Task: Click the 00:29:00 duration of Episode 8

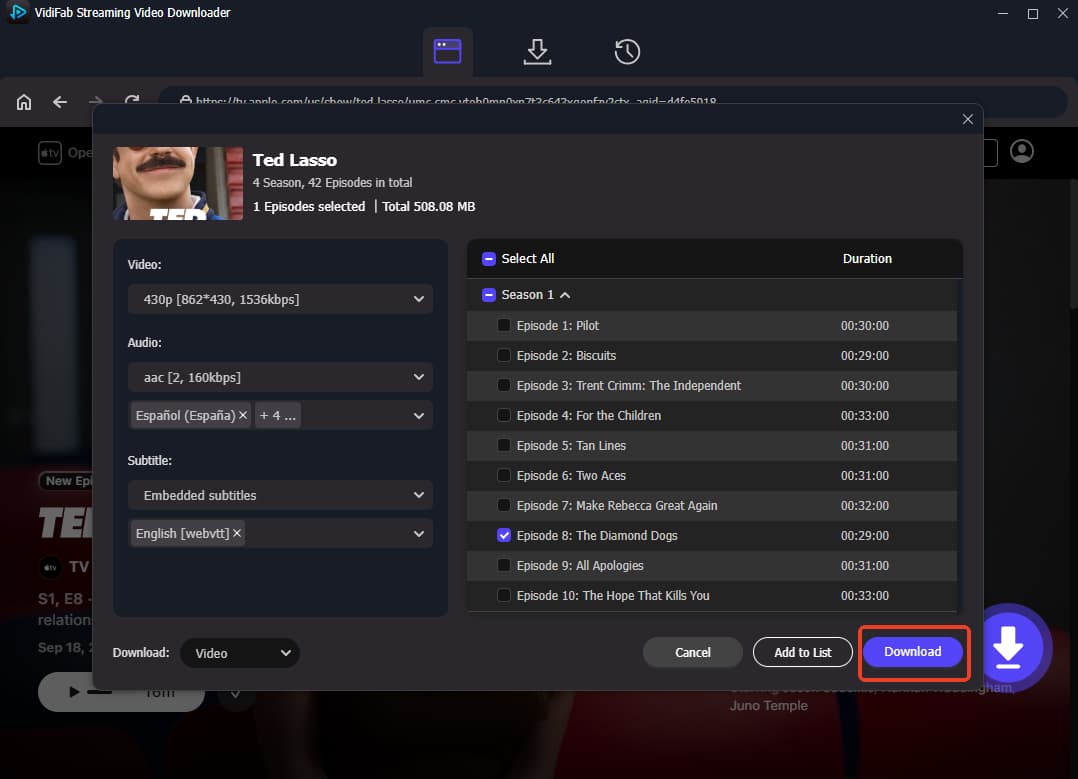Action: pos(864,536)
